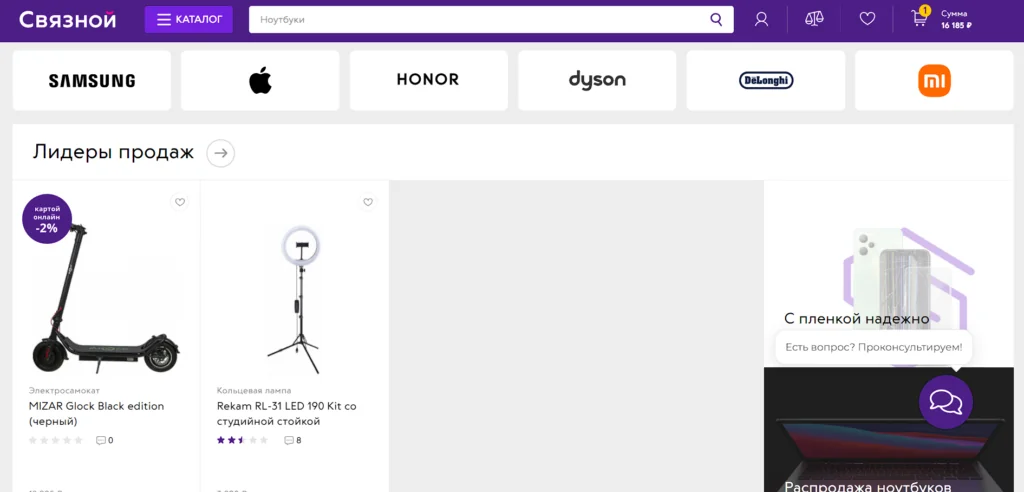The width and height of the screenshot is (1024, 492).
Task: Open the Dyson brand tile
Action: 597,81
